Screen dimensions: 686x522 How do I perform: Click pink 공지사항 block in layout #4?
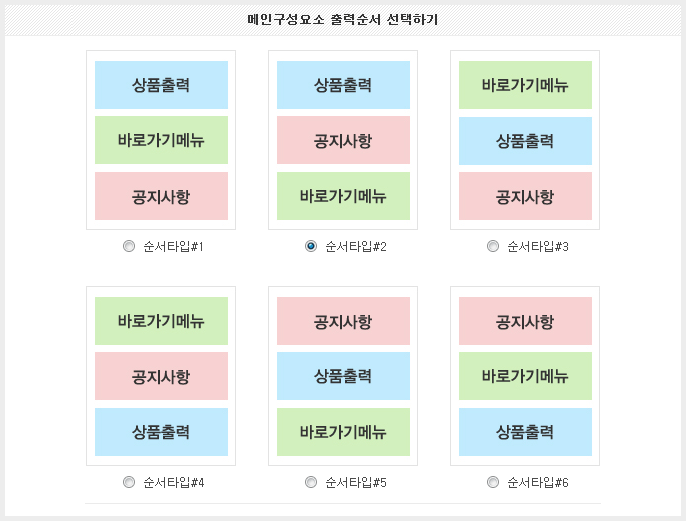161,376
